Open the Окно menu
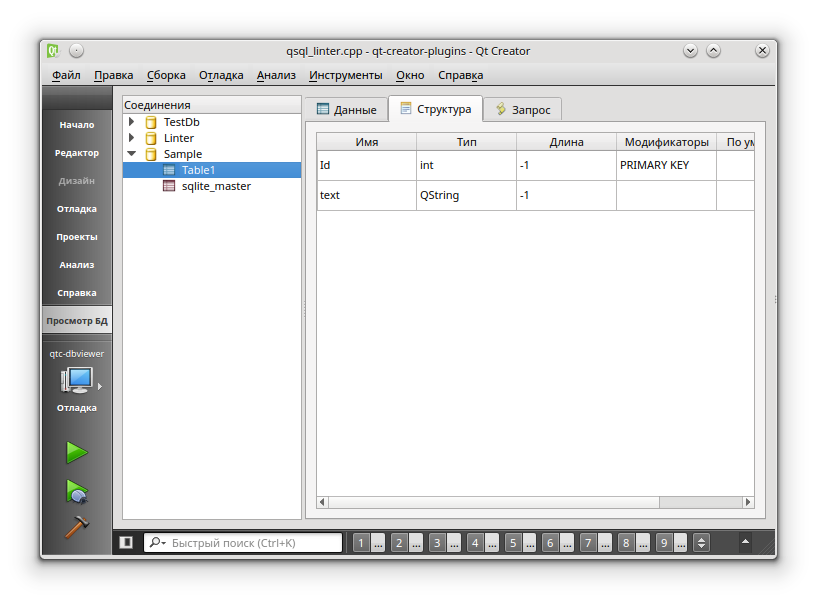Viewport: 817px width, 599px height. click(410, 75)
